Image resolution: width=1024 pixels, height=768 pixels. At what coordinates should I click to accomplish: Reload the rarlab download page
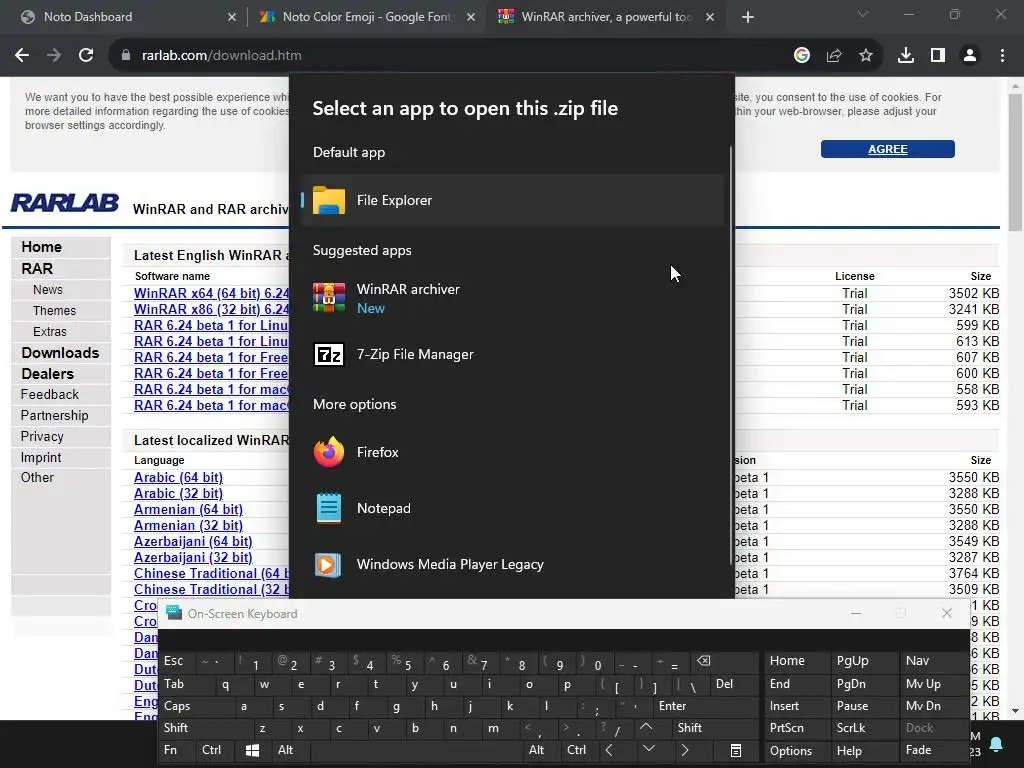[86, 56]
